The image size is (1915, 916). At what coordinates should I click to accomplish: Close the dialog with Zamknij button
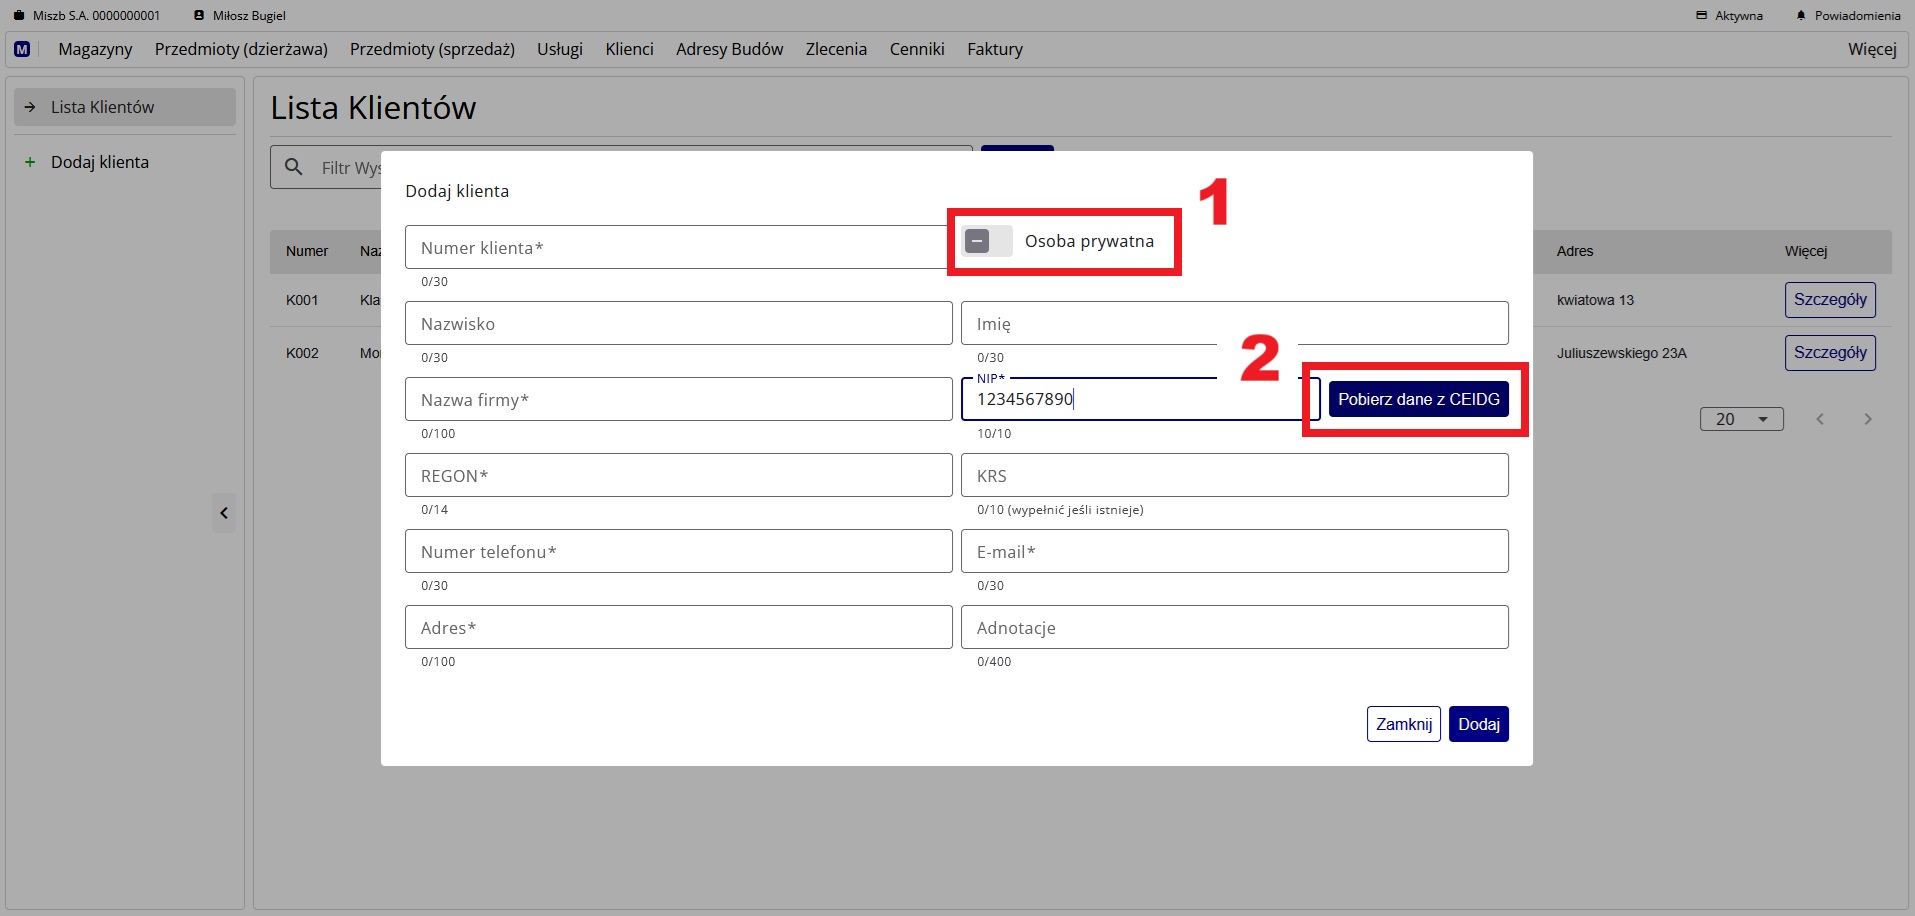point(1403,724)
